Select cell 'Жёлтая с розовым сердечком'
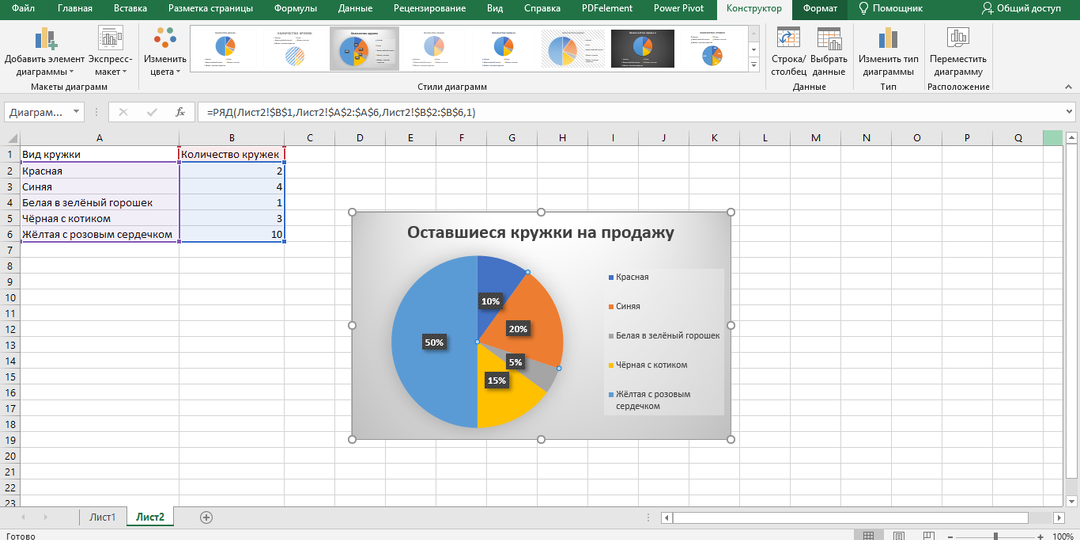The width and height of the screenshot is (1080, 540). (100, 234)
